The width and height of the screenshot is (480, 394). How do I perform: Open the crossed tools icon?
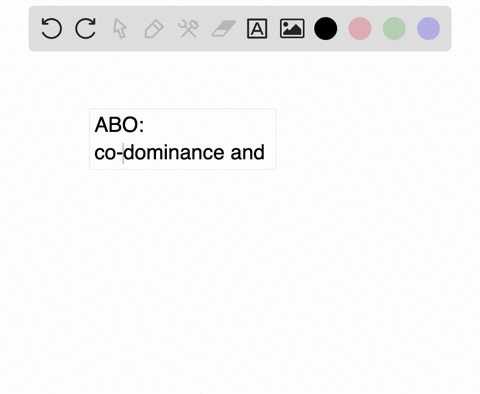tap(188, 29)
